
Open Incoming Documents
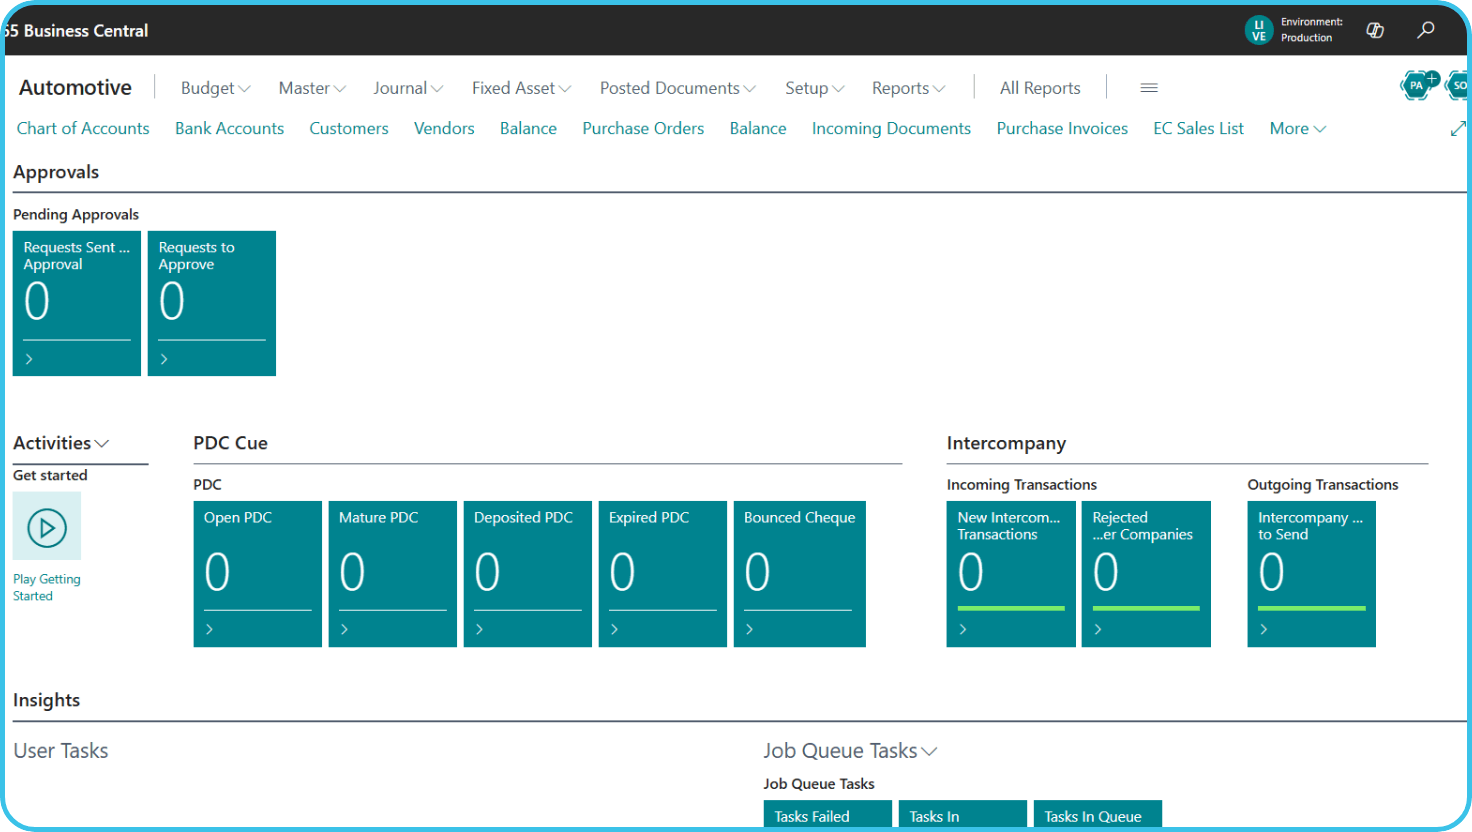pyautogui.click(x=891, y=128)
